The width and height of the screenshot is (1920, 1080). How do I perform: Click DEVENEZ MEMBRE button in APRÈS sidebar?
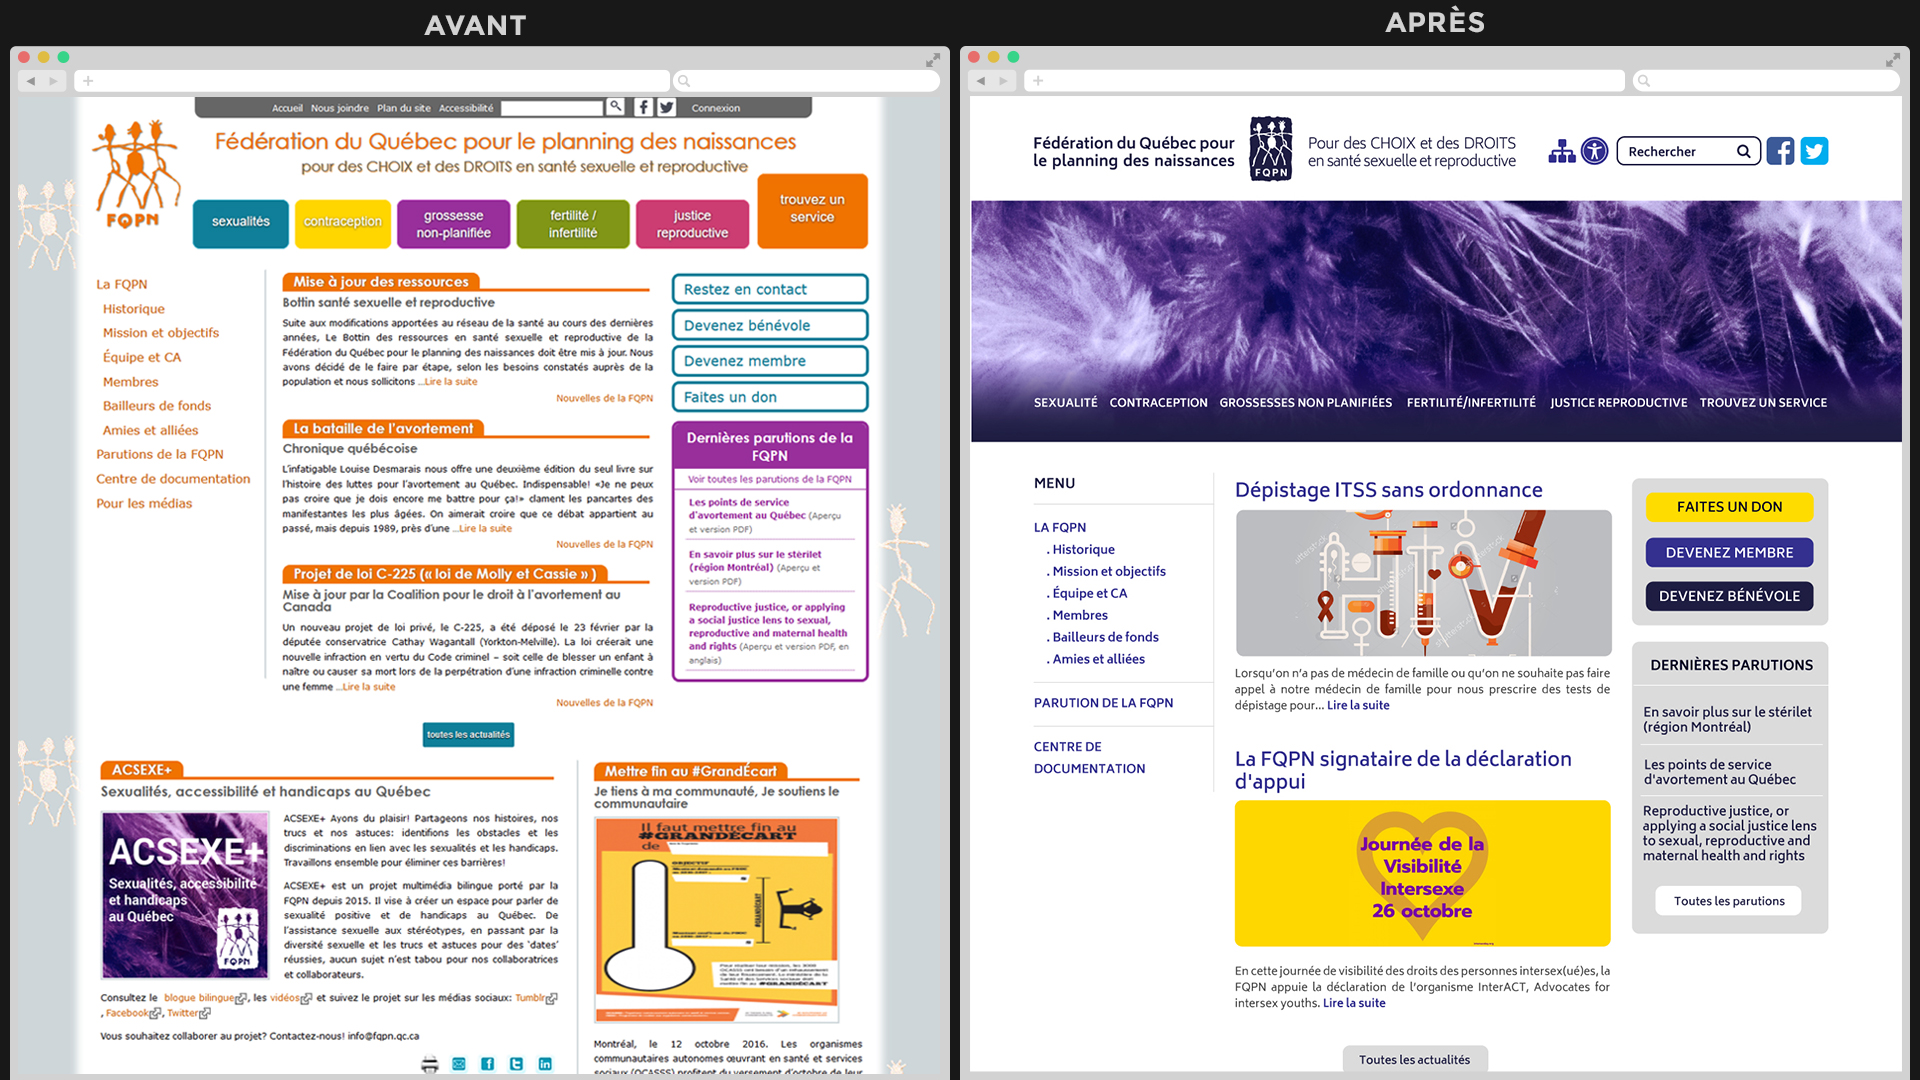(1729, 552)
